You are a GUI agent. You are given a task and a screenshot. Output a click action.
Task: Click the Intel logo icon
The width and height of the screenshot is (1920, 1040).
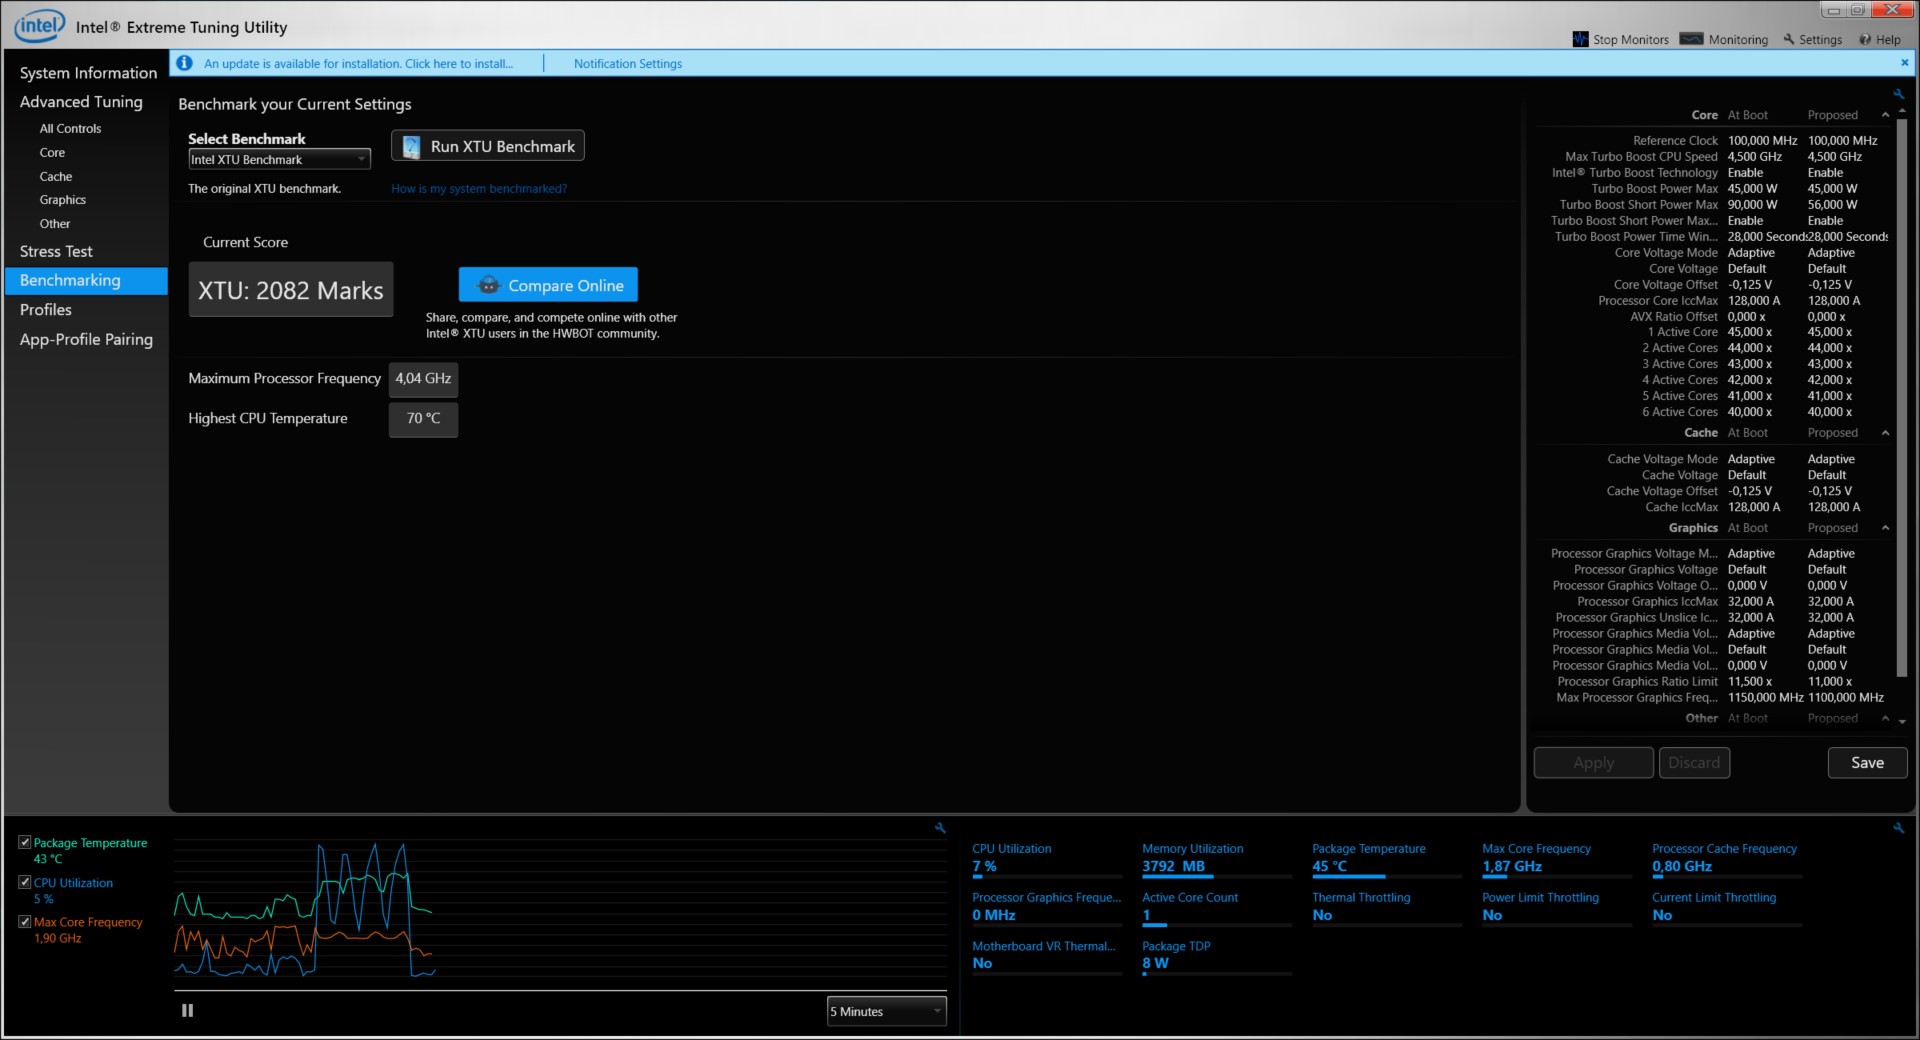point(39,26)
